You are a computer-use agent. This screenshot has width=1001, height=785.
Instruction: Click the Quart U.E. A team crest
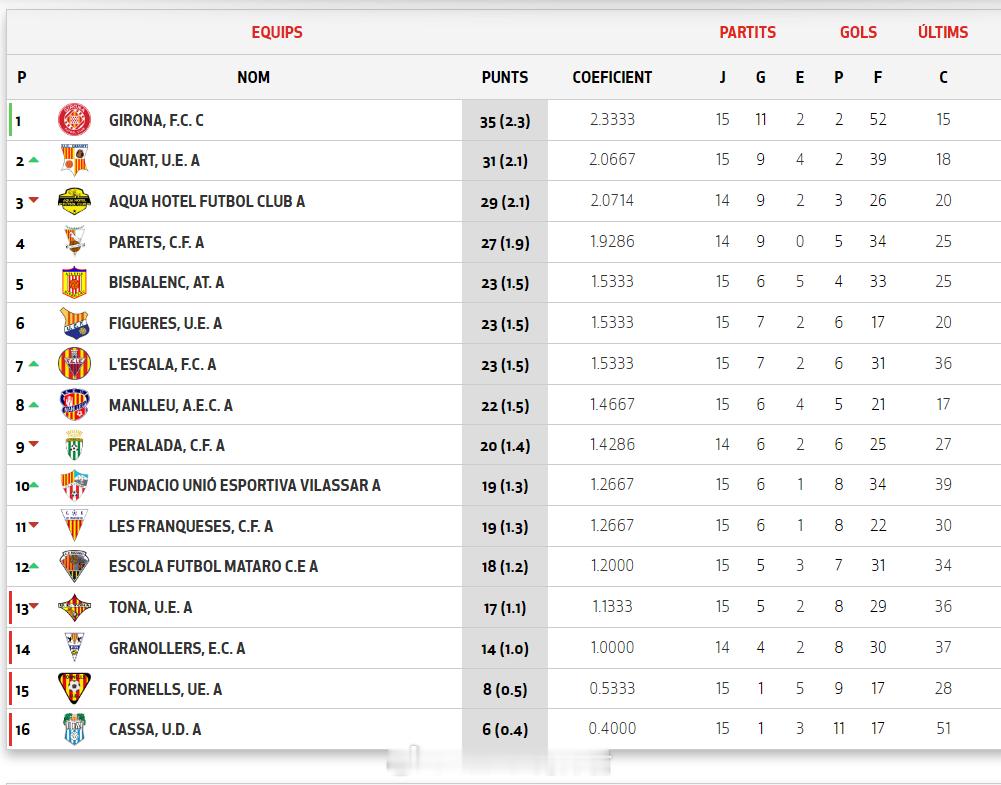74,160
